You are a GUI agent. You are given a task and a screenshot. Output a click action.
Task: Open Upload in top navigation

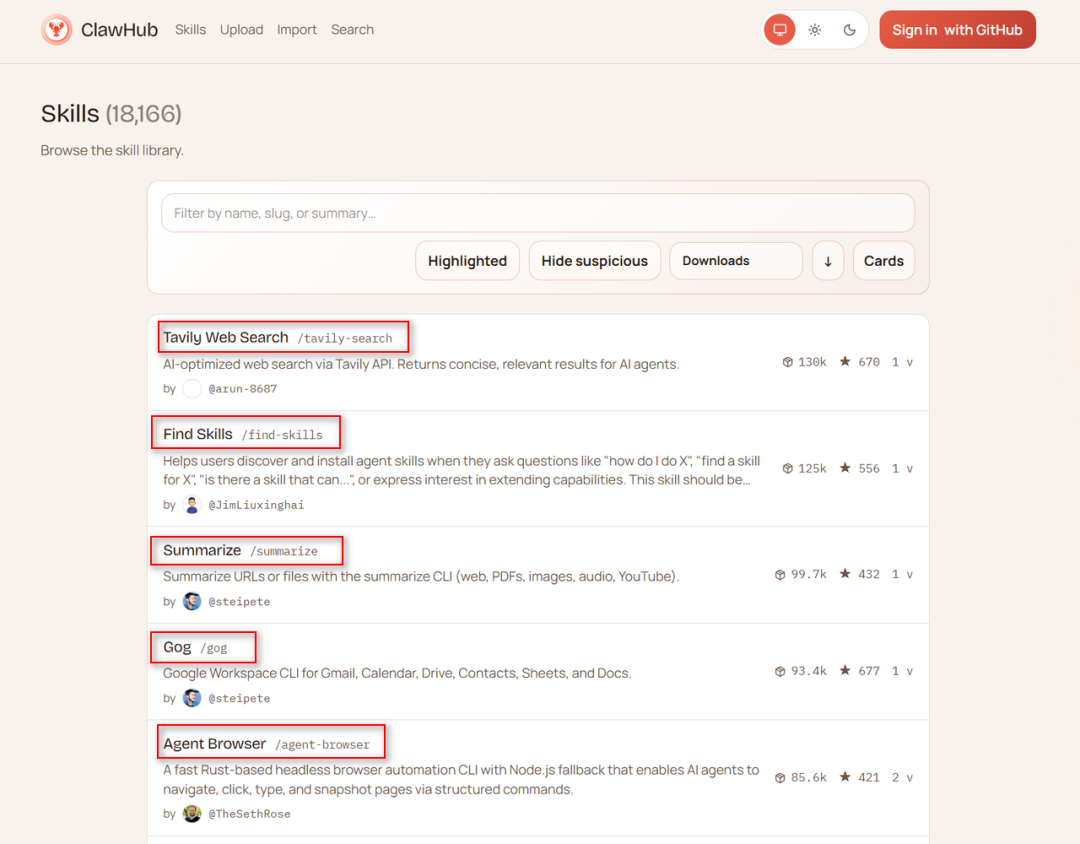[242, 30]
